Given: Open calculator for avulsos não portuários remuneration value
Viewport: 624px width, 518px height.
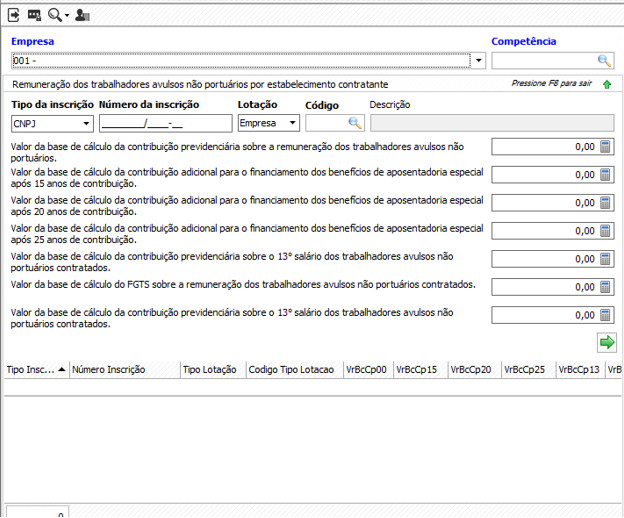Looking at the screenshot, I should (605, 147).
